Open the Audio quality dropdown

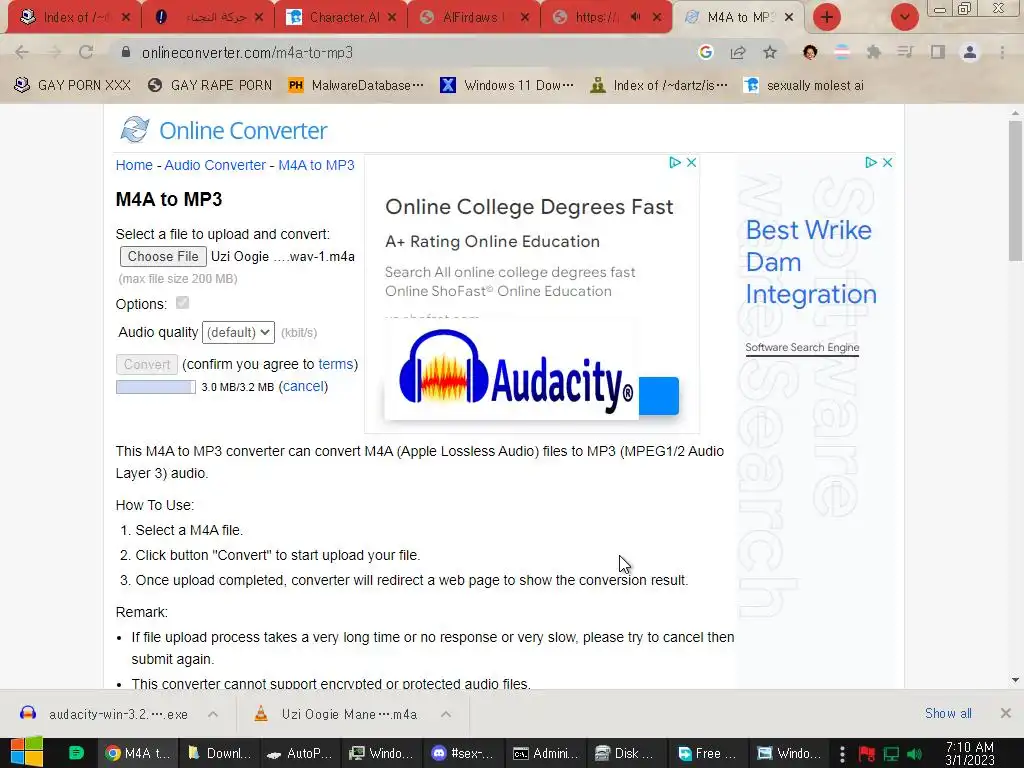(238, 332)
